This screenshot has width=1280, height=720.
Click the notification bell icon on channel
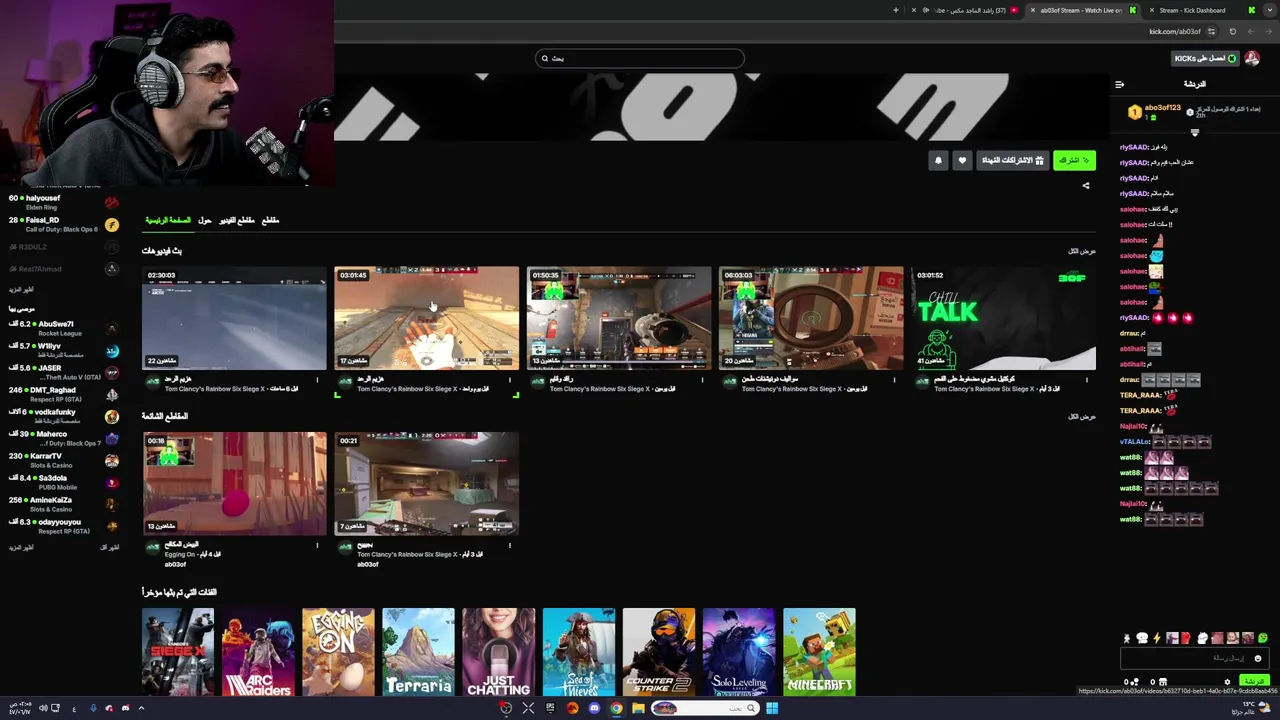(x=938, y=160)
